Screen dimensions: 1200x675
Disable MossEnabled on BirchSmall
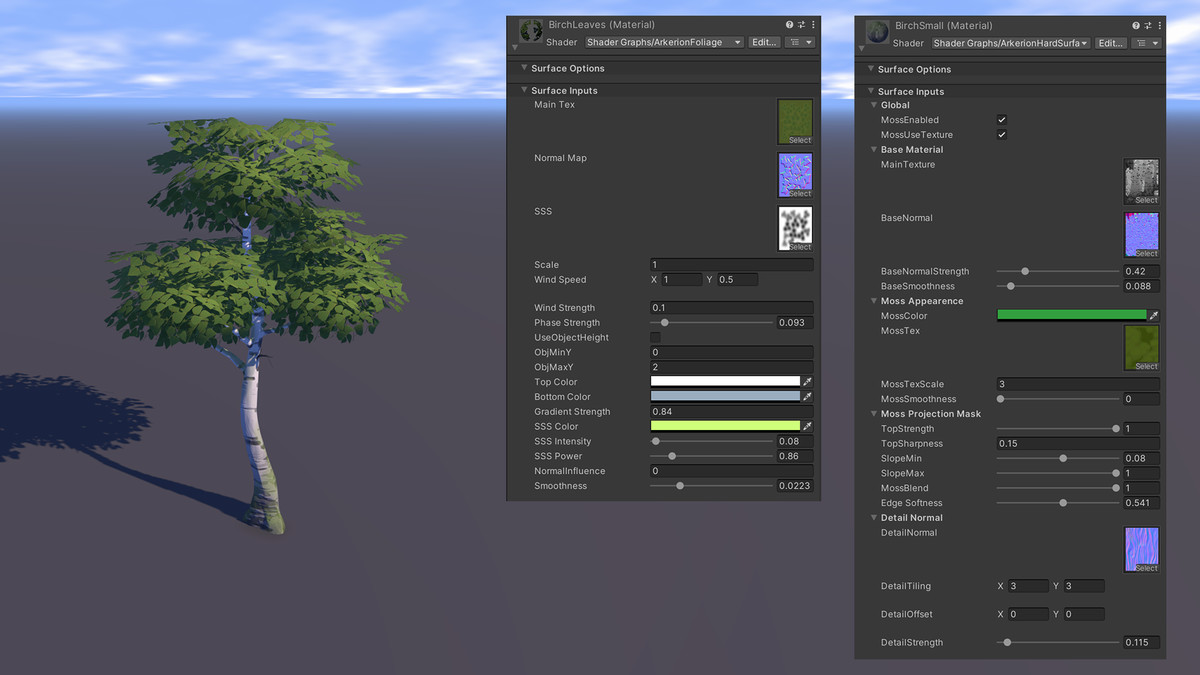click(1001, 119)
